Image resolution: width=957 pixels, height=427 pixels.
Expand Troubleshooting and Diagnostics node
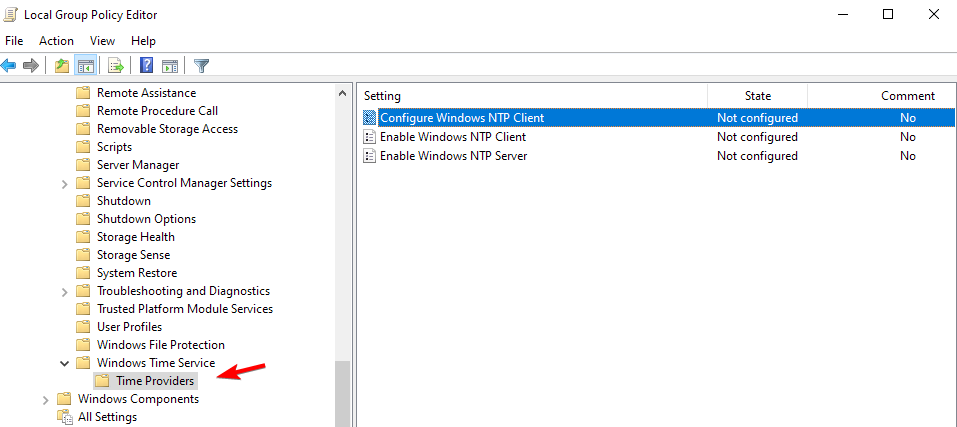coord(64,292)
